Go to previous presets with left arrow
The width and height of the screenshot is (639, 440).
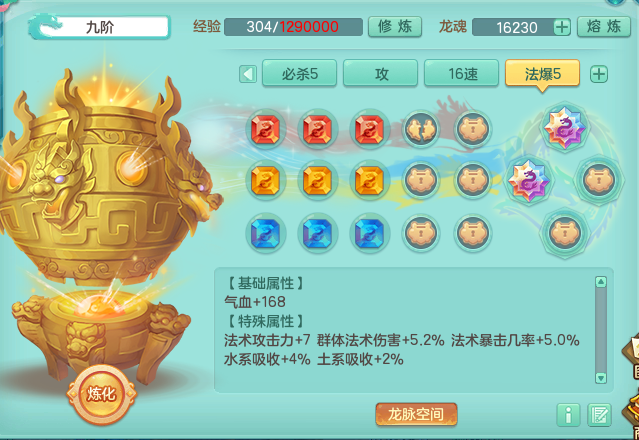pos(248,74)
